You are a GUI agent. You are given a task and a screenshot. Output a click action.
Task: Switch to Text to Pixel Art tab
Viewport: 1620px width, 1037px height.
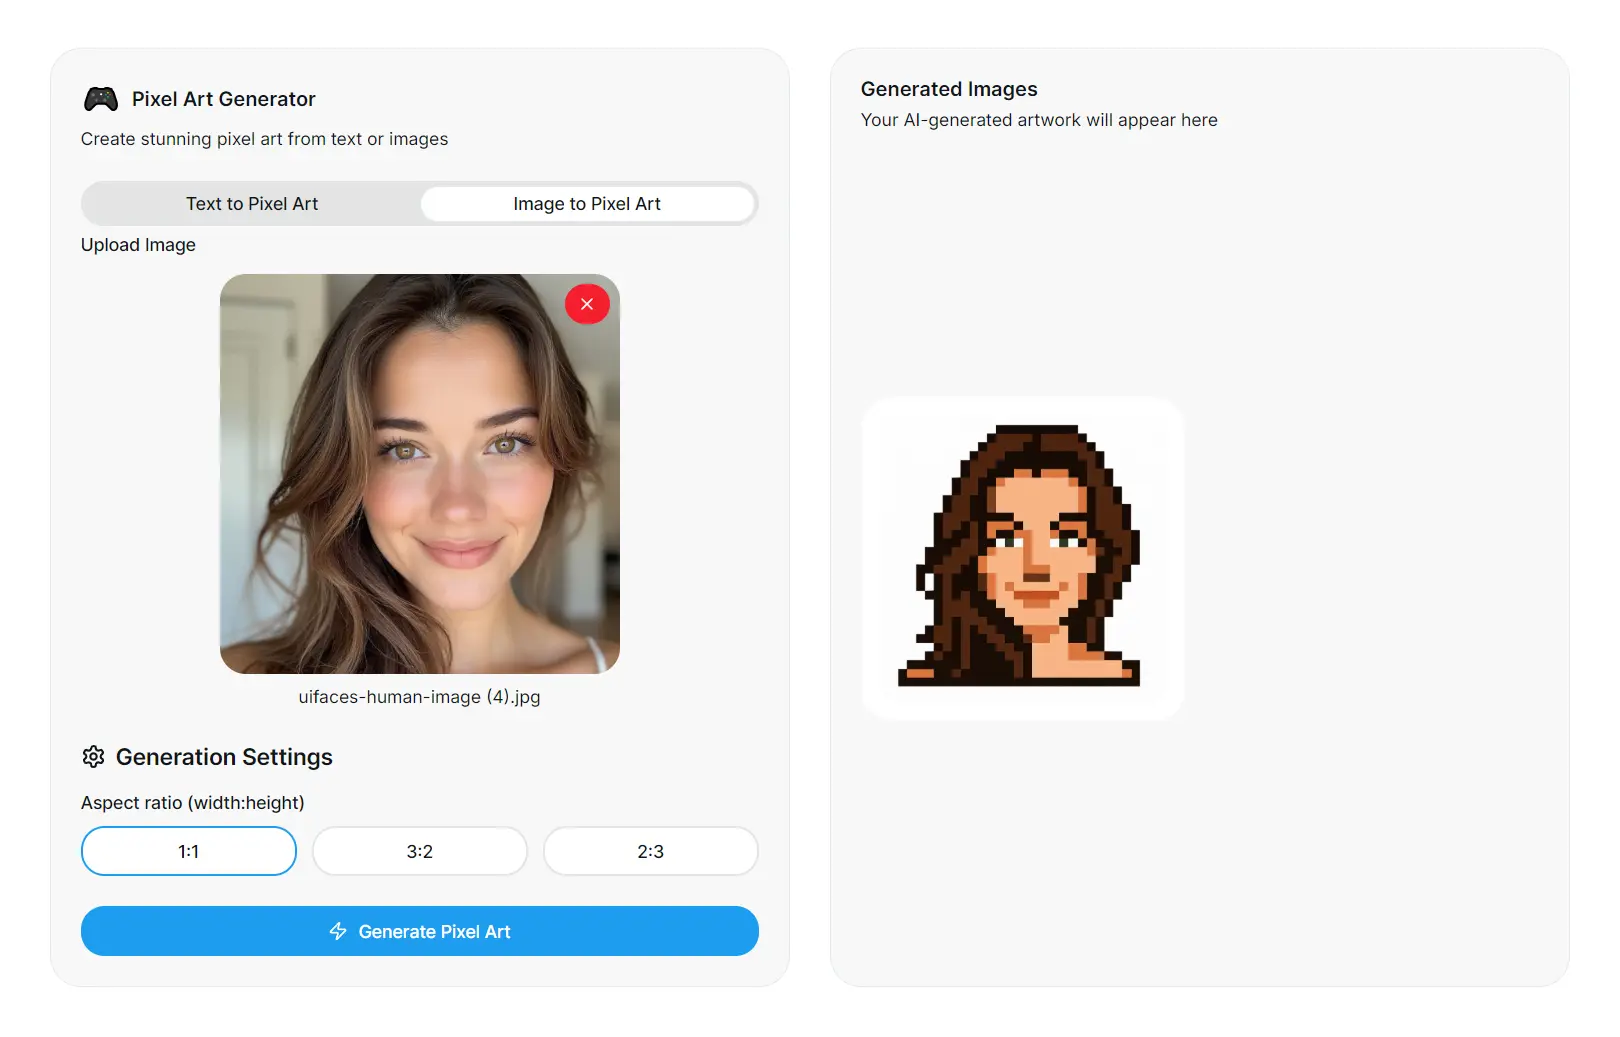click(x=252, y=204)
